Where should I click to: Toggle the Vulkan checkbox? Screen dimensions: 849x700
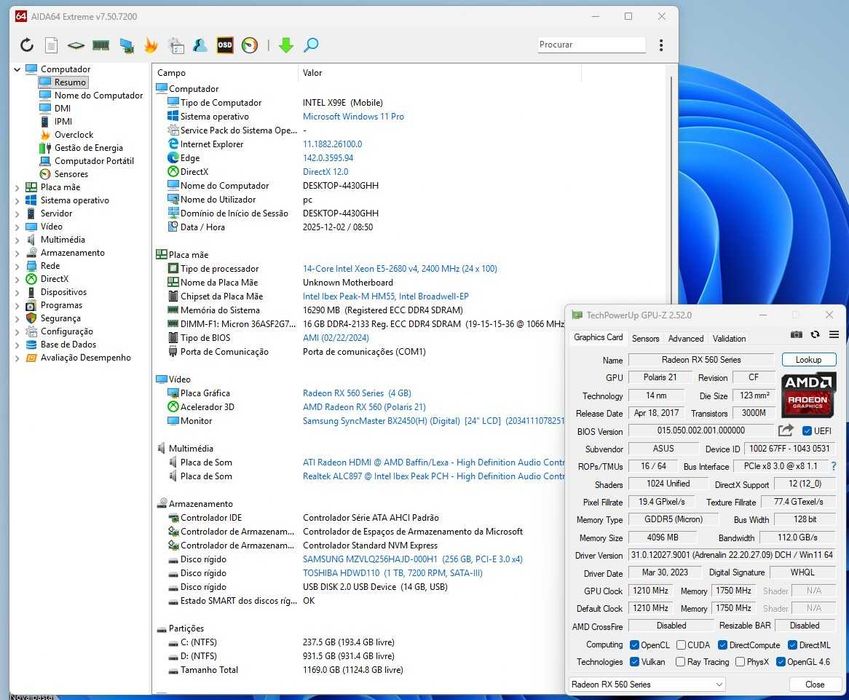(635, 662)
